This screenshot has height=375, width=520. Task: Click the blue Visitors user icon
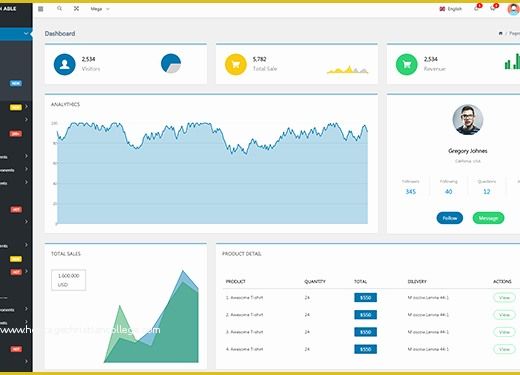(x=65, y=64)
